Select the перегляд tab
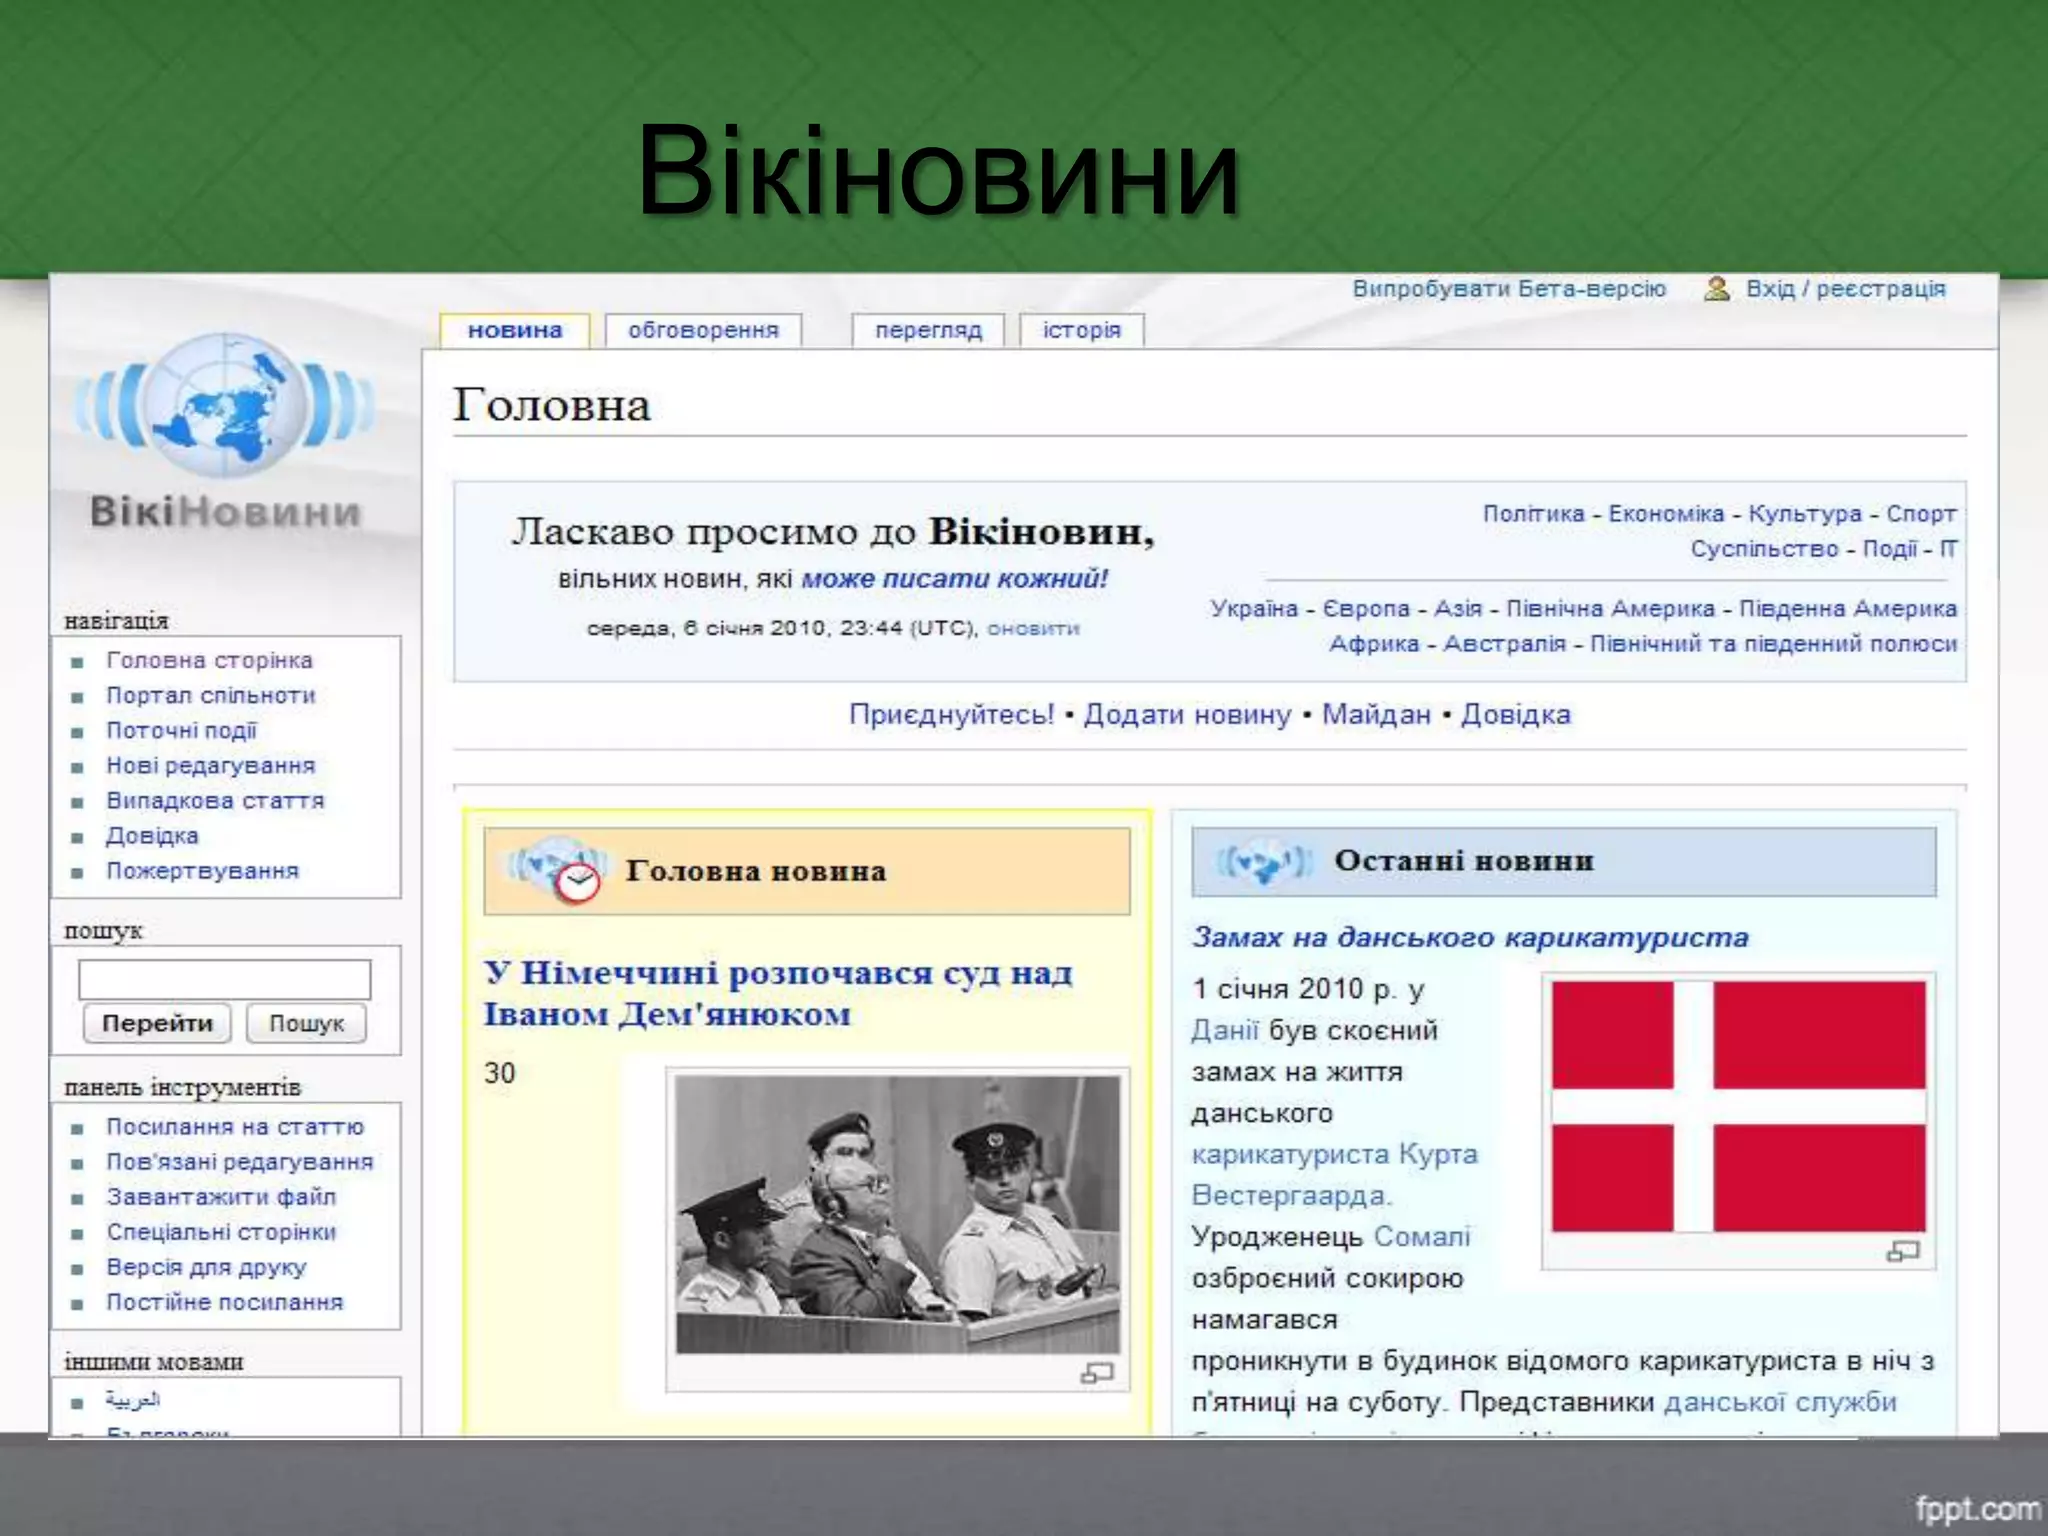This screenshot has width=2048, height=1536. tap(928, 330)
